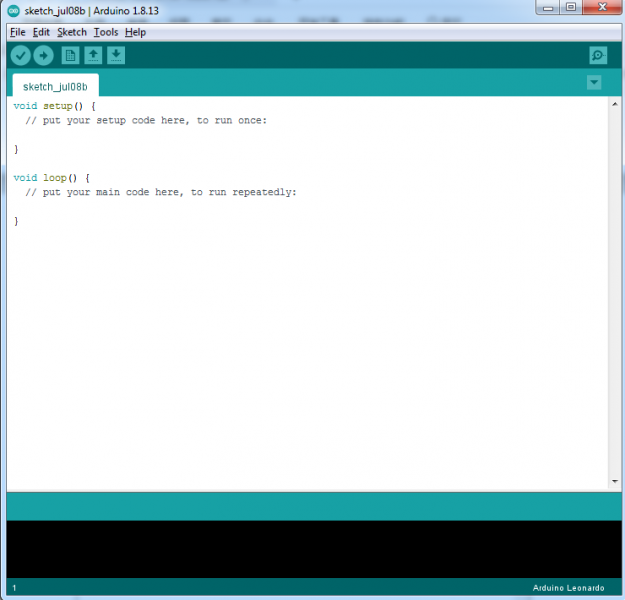Click inside the black console output area
The height and width of the screenshot is (600, 625).
pyautogui.click(x=312, y=548)
